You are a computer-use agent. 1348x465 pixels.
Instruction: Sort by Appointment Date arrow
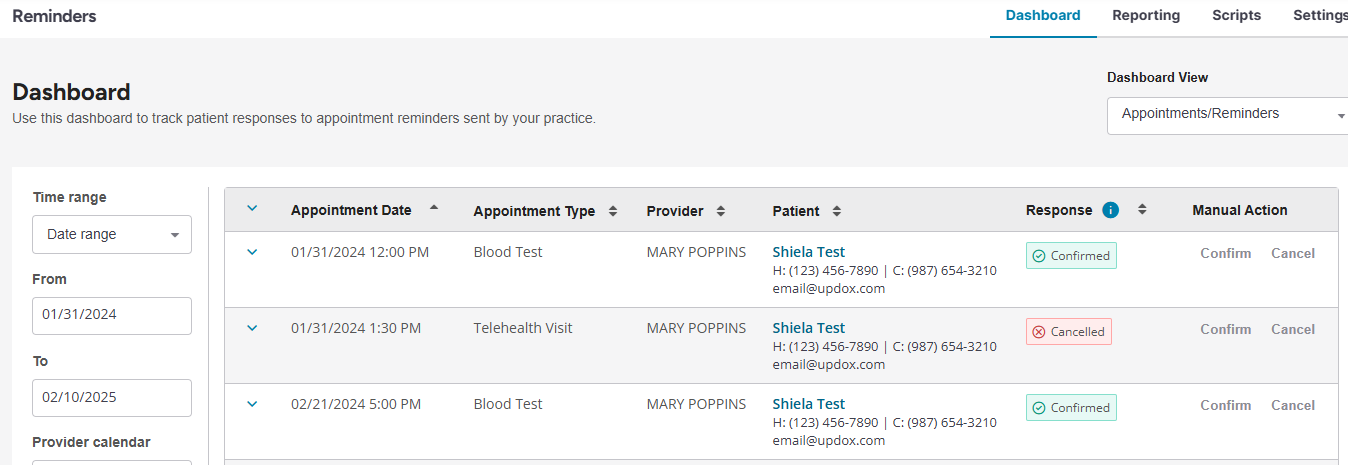433,208
